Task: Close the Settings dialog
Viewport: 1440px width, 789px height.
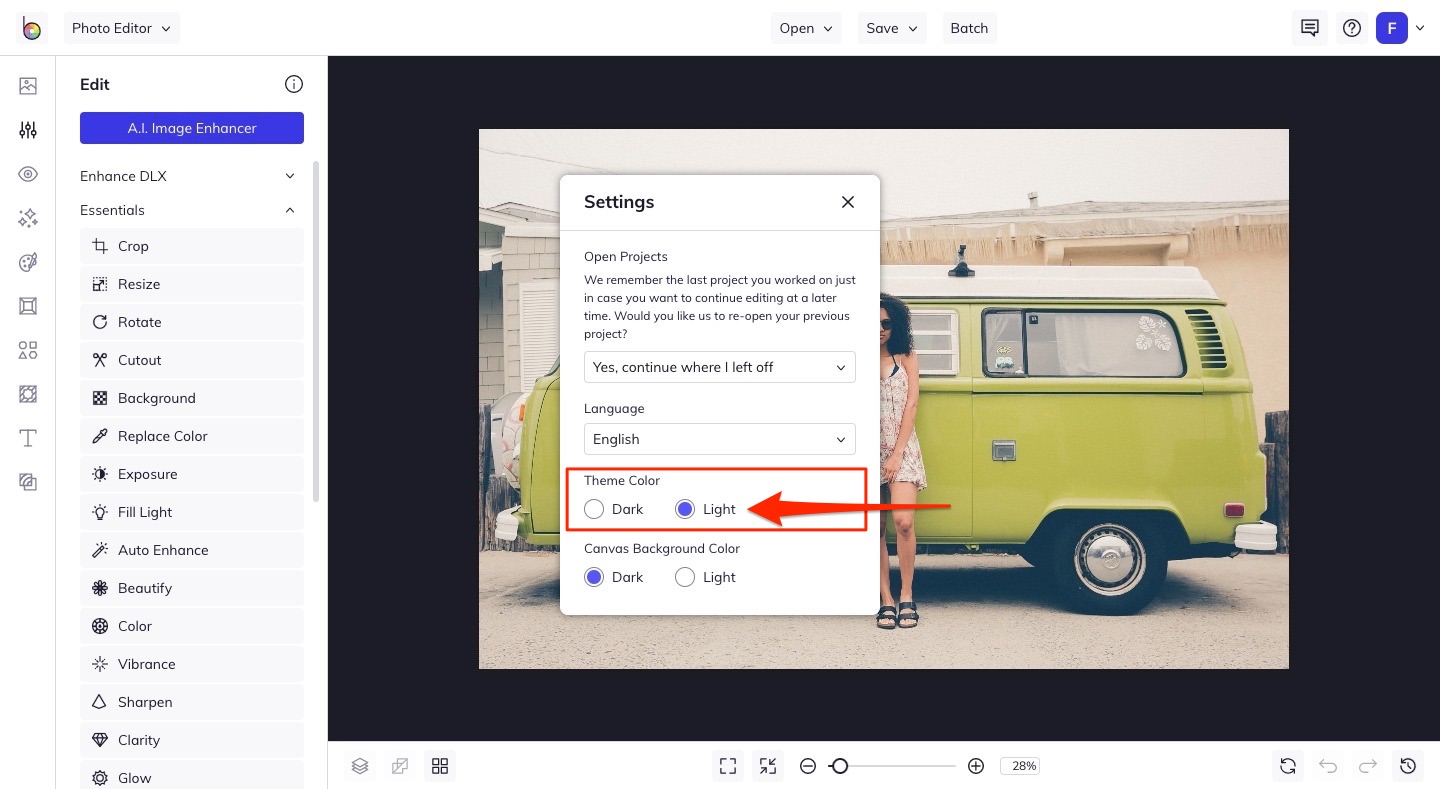Action: [848, 202]
